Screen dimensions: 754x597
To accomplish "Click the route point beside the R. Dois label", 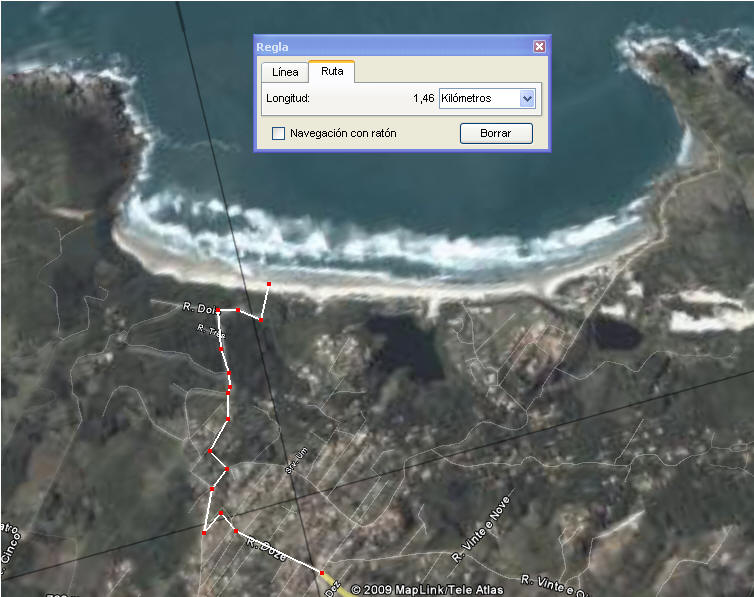I will pyautogui.click(x=218, y=311).
